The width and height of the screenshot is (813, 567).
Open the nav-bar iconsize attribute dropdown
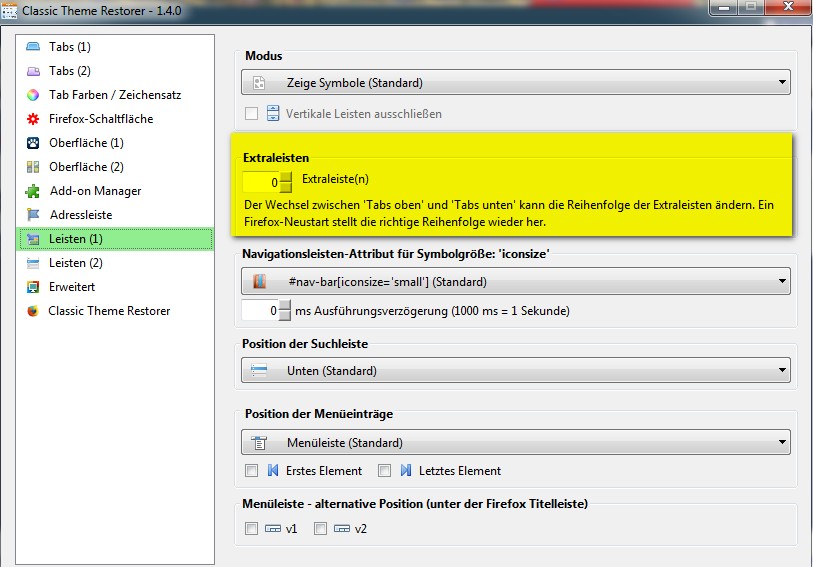click(515, 281)
